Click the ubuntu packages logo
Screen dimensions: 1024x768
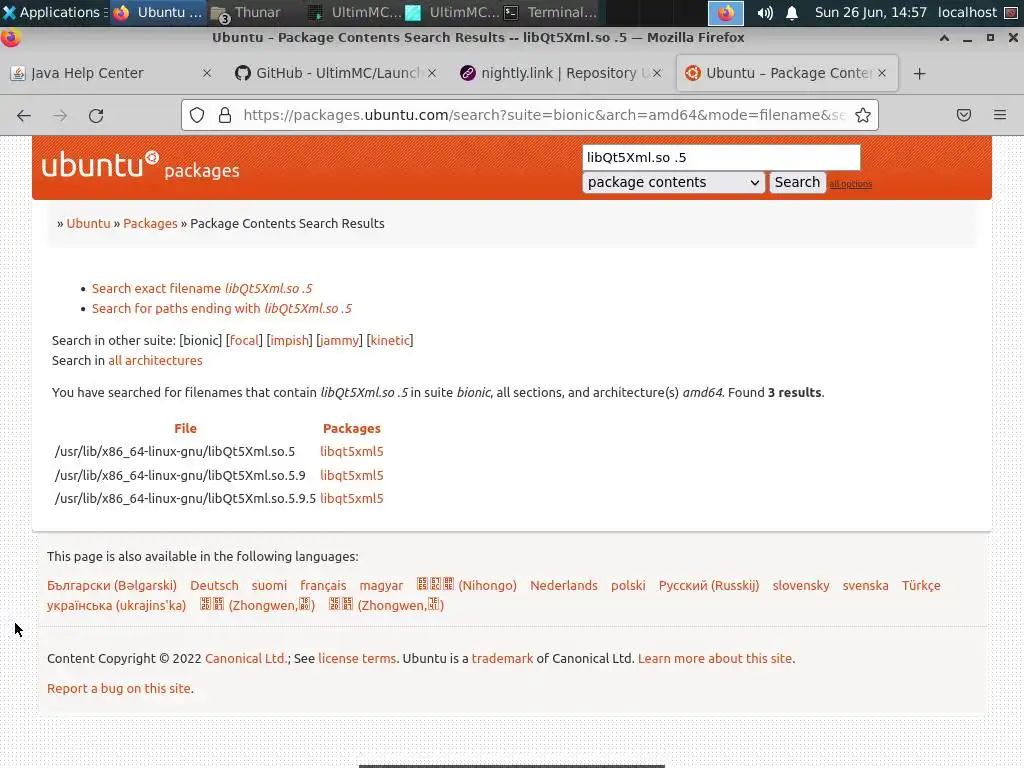tap(140, 166)
